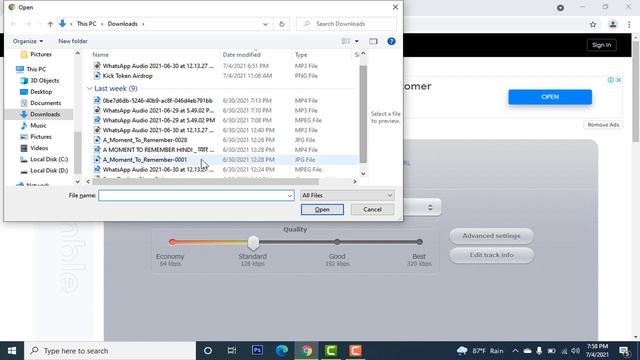Select A_Moment_To_Remember-0001 JPG file

coord(145,160)
